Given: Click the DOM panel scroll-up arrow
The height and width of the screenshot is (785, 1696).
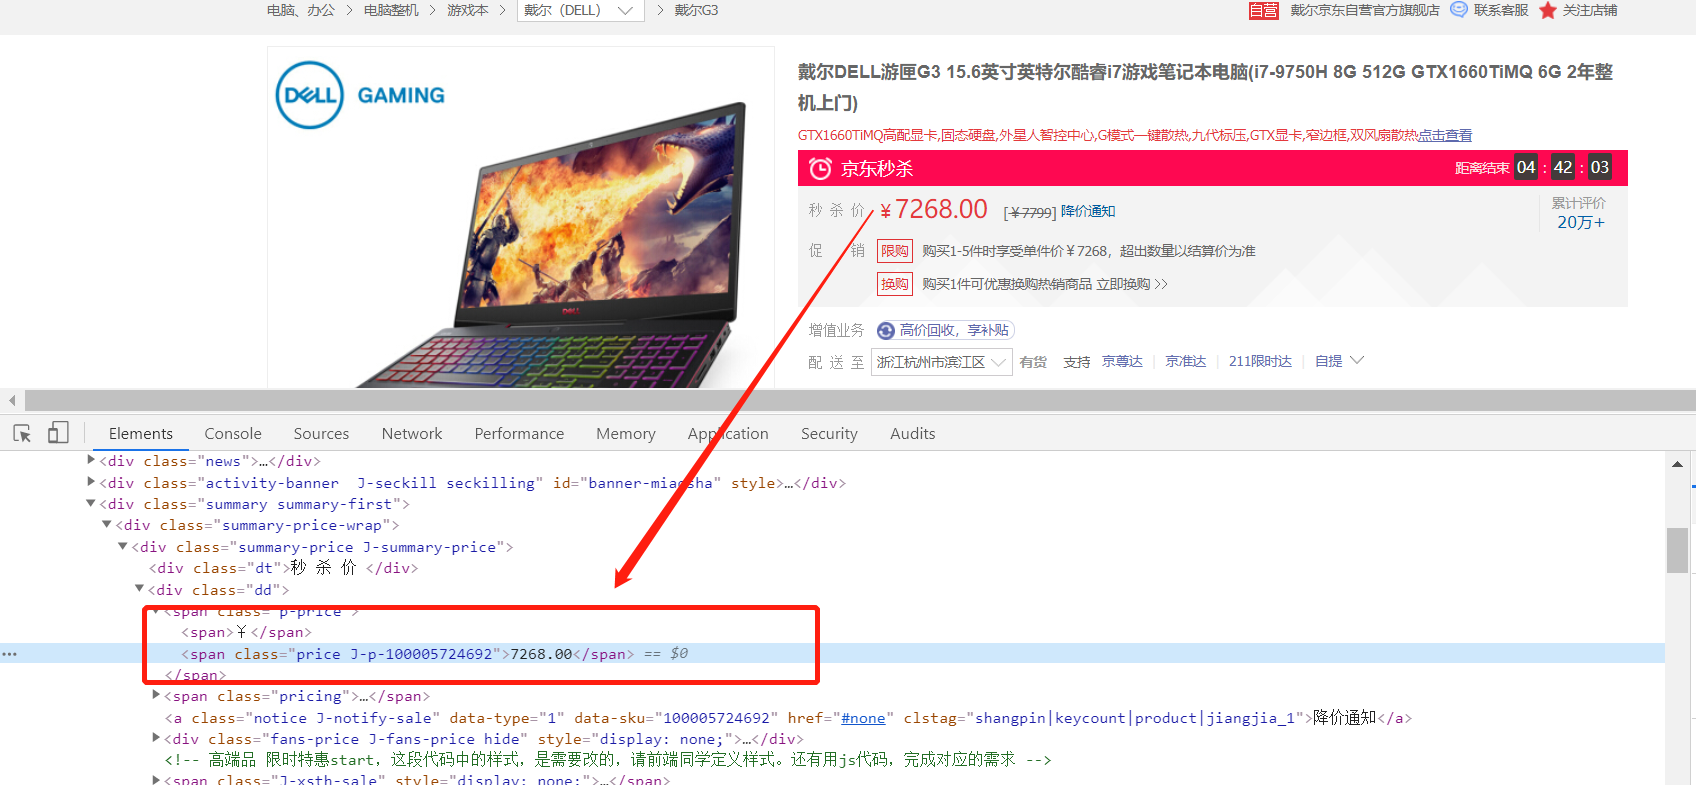Looking at the screenshot, I should point(1677,464).
